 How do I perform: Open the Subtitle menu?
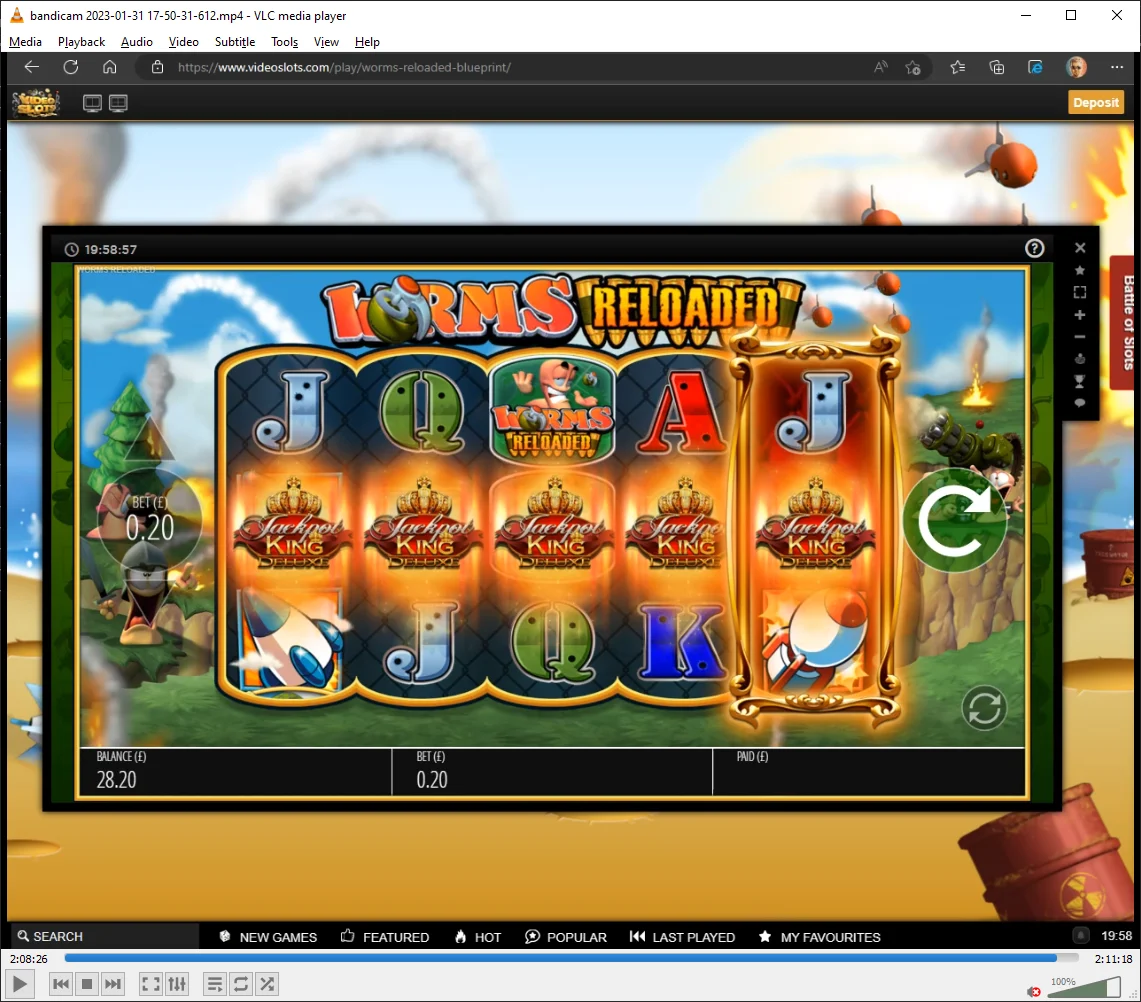tap(235, 41)
